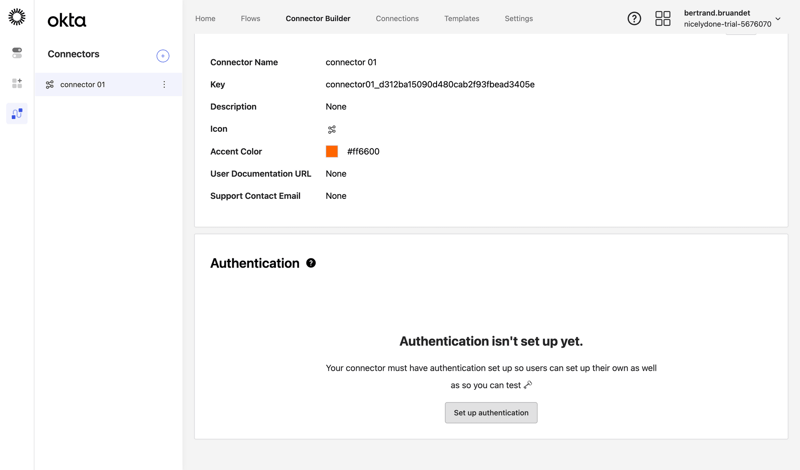Go to the Settings tab
This screenshot has width=800, height=470.
click(x=519, y=18)
